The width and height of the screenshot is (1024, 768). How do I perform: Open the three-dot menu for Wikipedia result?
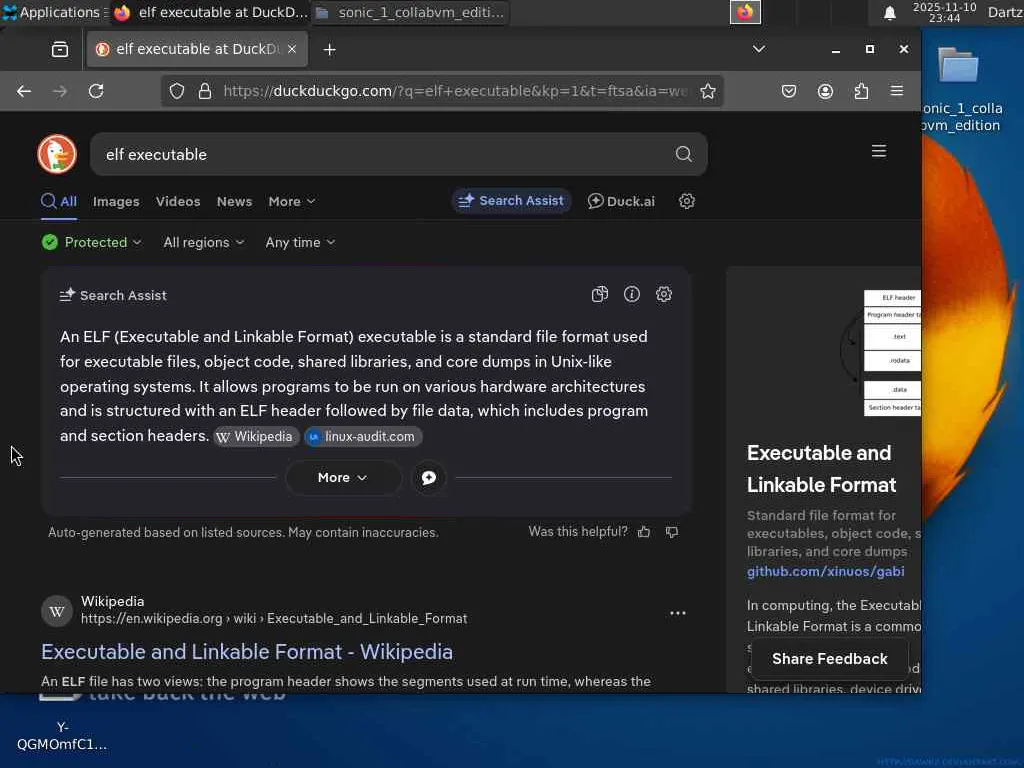(x=678, y=613)
